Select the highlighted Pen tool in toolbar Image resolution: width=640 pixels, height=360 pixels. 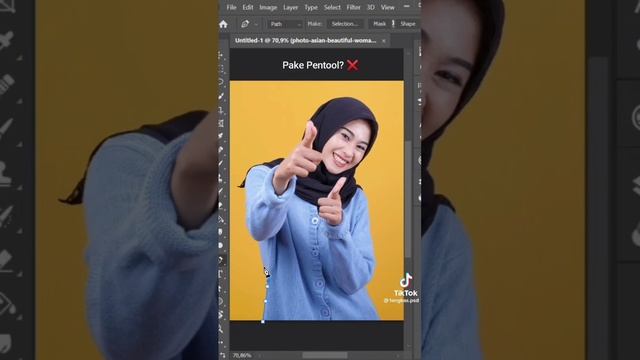(x=221, y=260)
